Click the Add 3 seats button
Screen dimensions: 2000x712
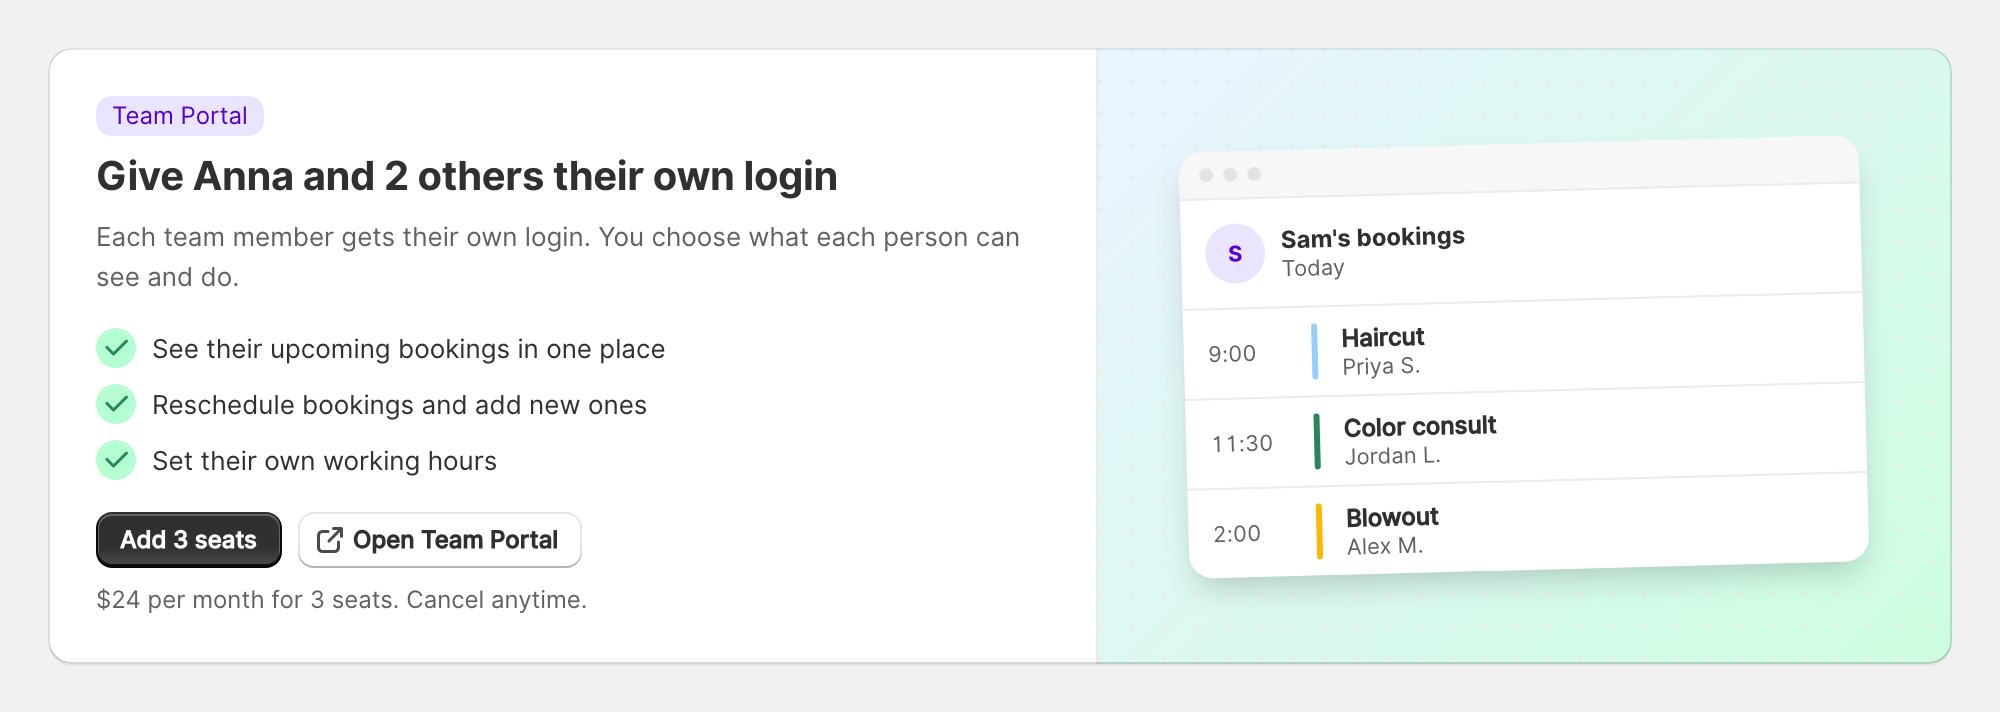coord(189,540)
